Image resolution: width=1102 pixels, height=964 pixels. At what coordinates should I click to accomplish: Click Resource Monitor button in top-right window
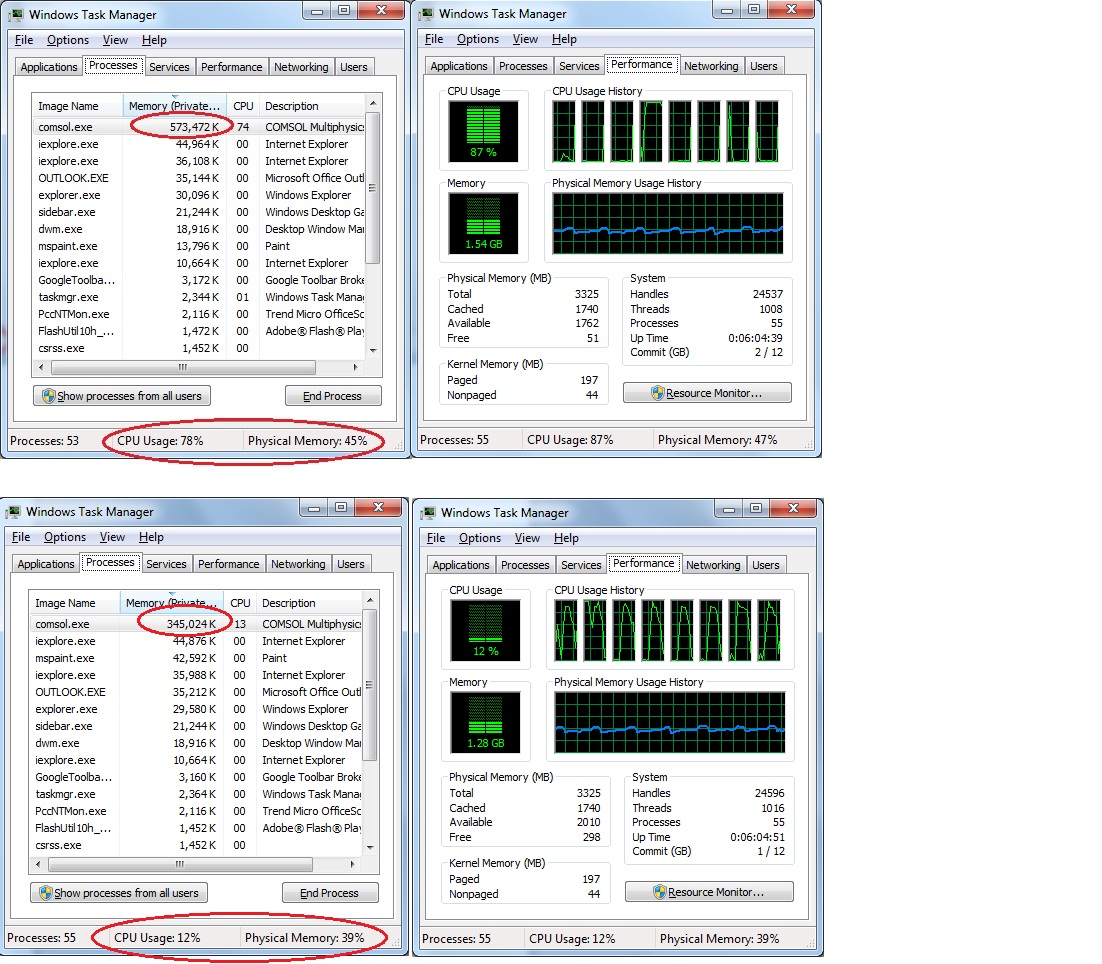[x=707, y=393]
